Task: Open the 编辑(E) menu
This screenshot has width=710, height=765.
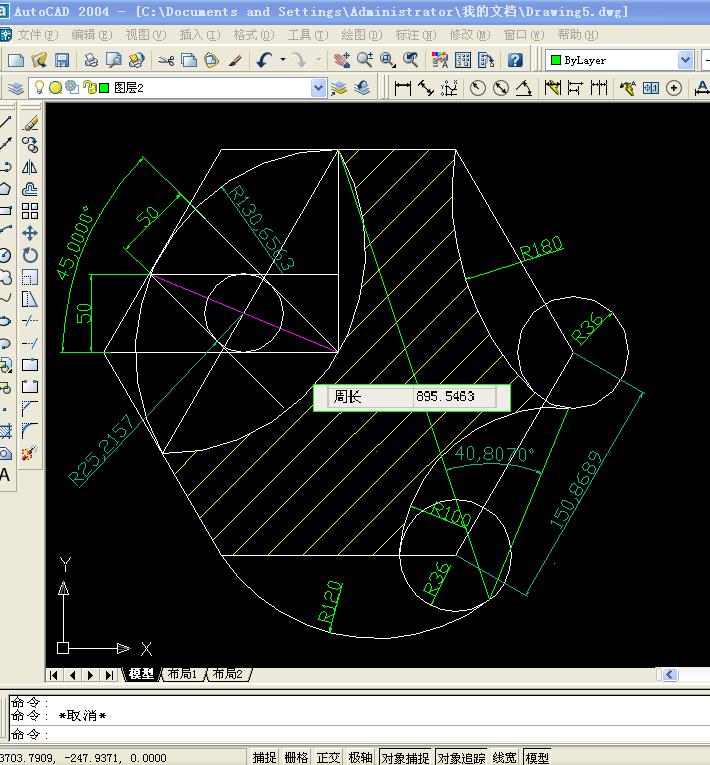Action: (x=91, y=35)
